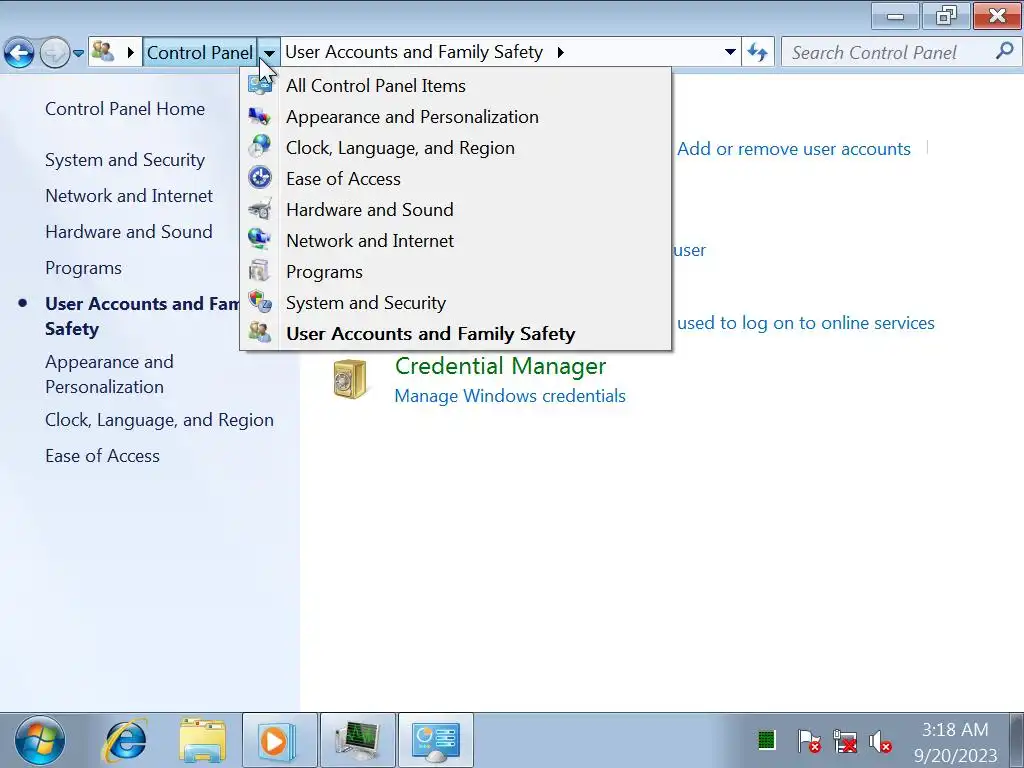Open Programs in the left sidebar
Image resolution: width=1024 pixels, height=768 pixels.
point(83,268)
